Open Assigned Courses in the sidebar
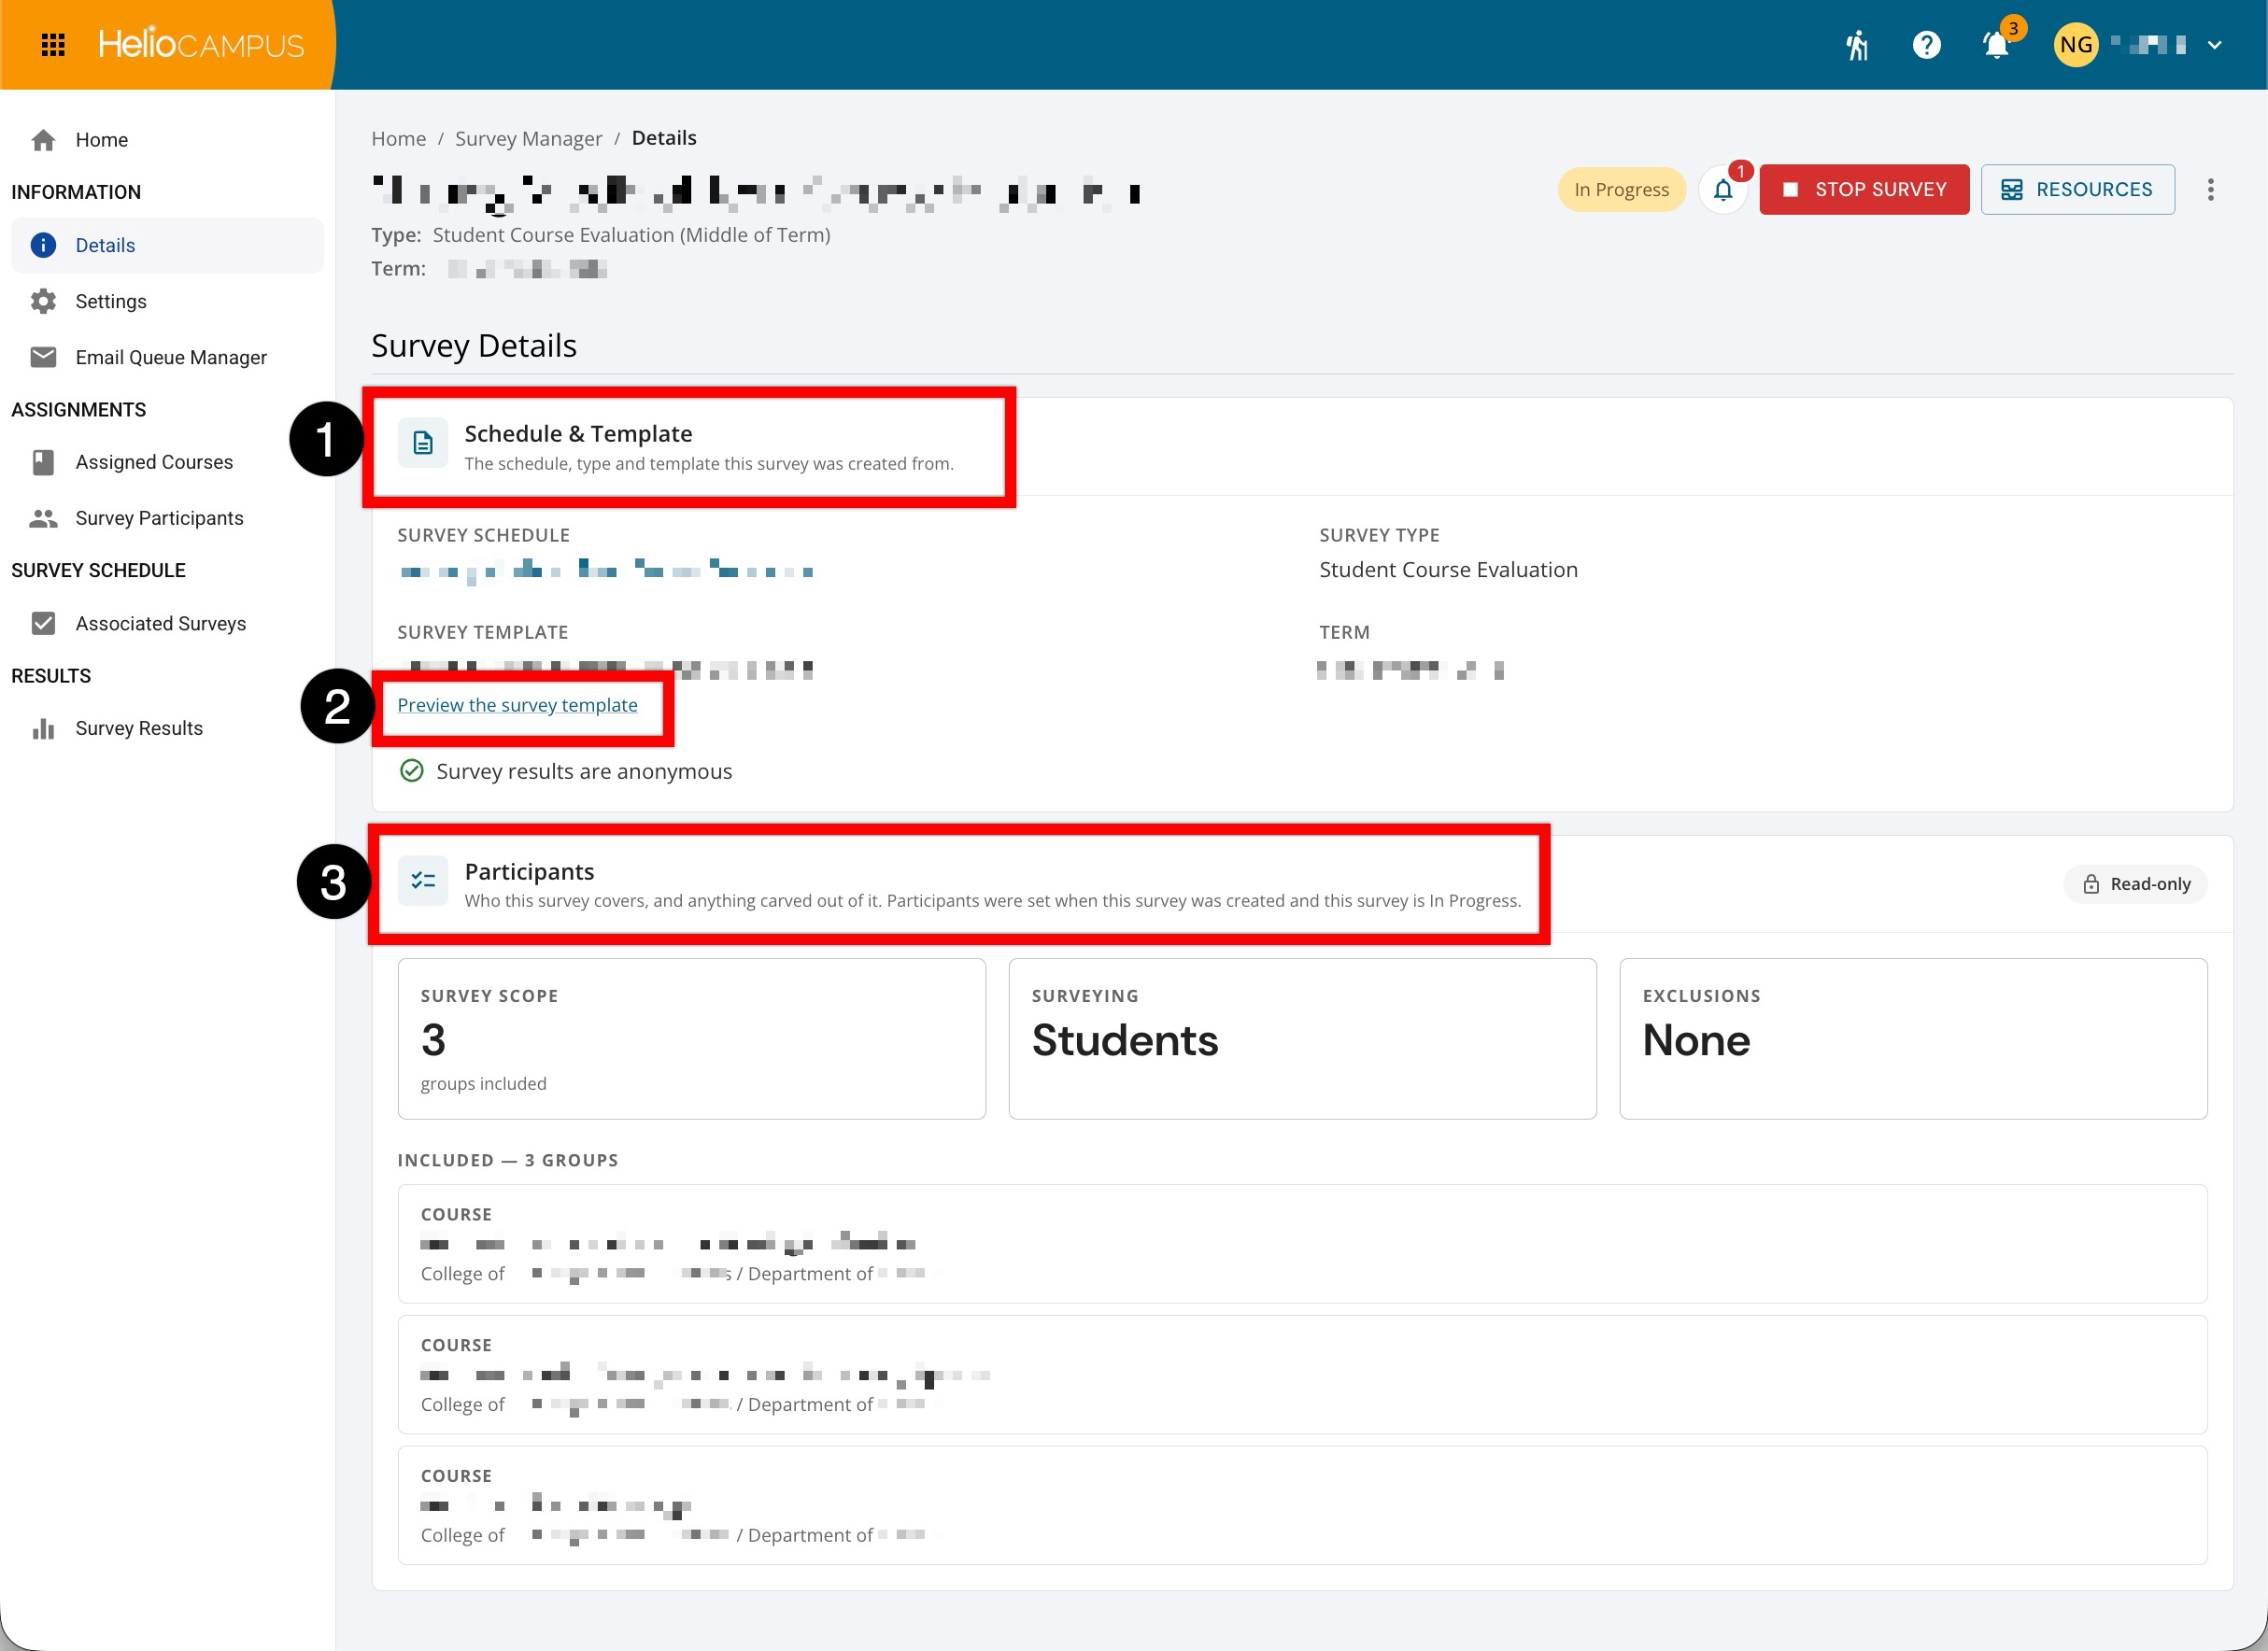Viewport: 2268px width, 1651px height. 167,462
